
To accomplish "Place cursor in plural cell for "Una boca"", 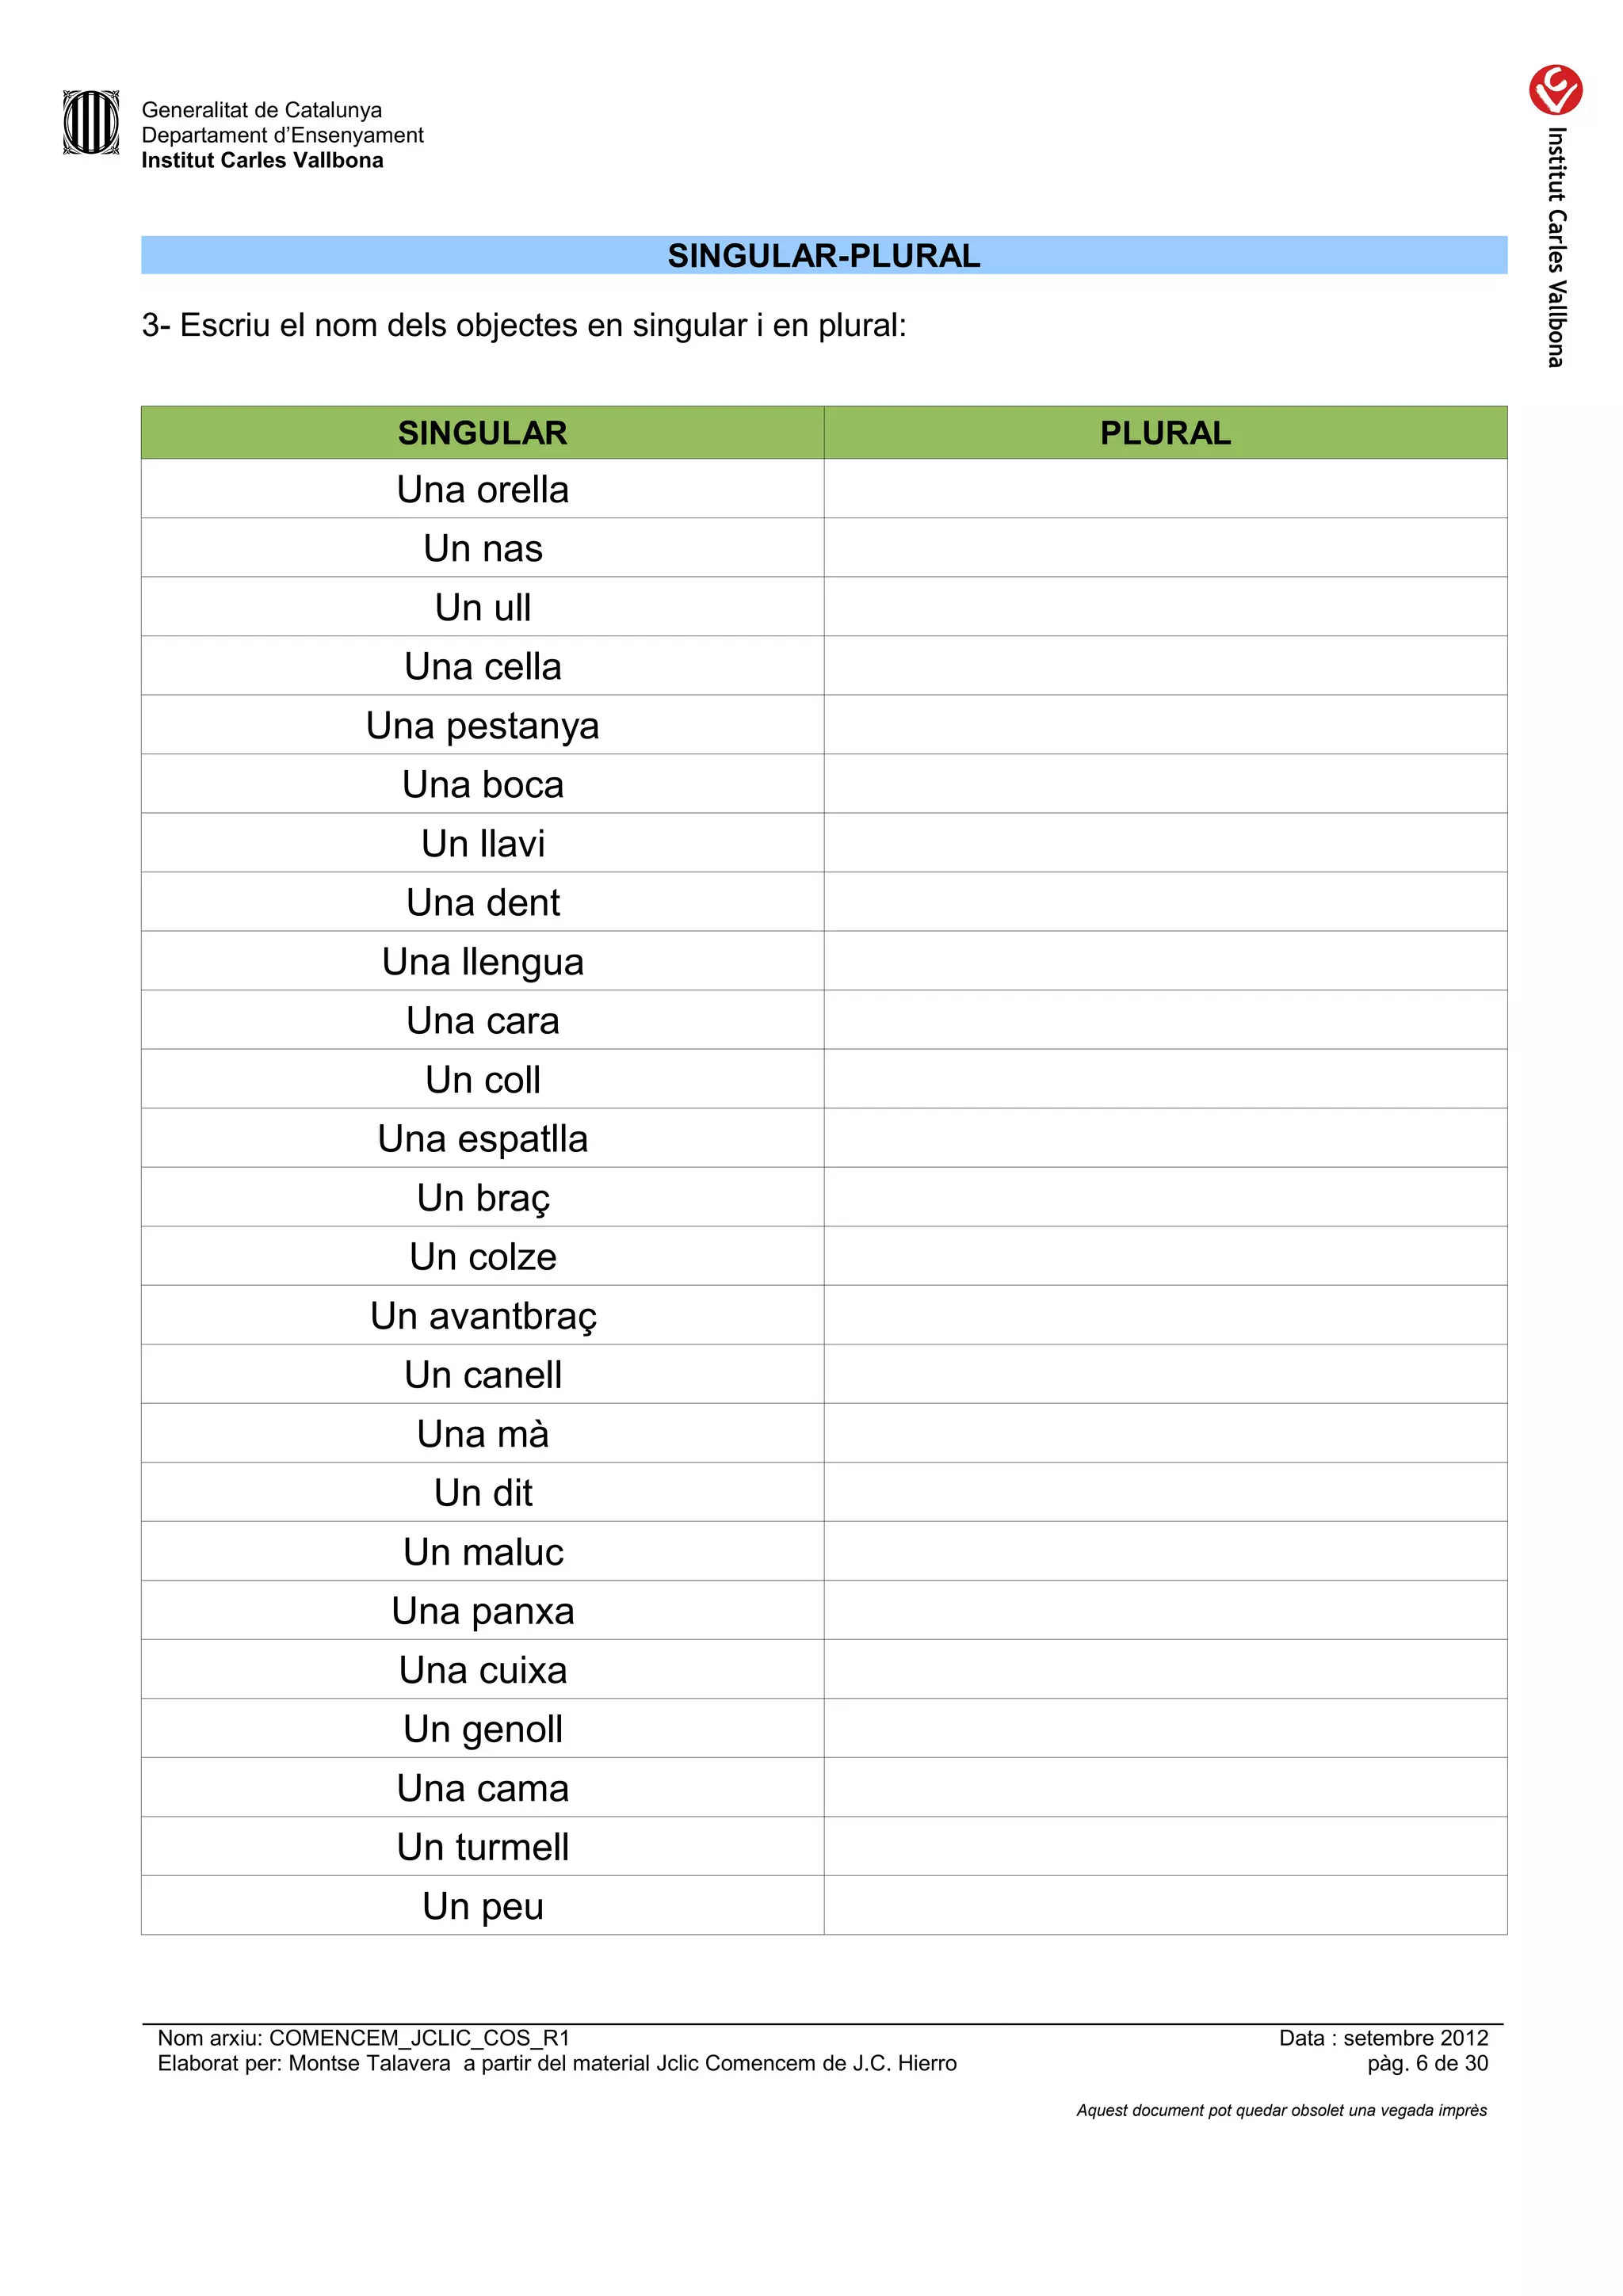I will pos(1165,784).
